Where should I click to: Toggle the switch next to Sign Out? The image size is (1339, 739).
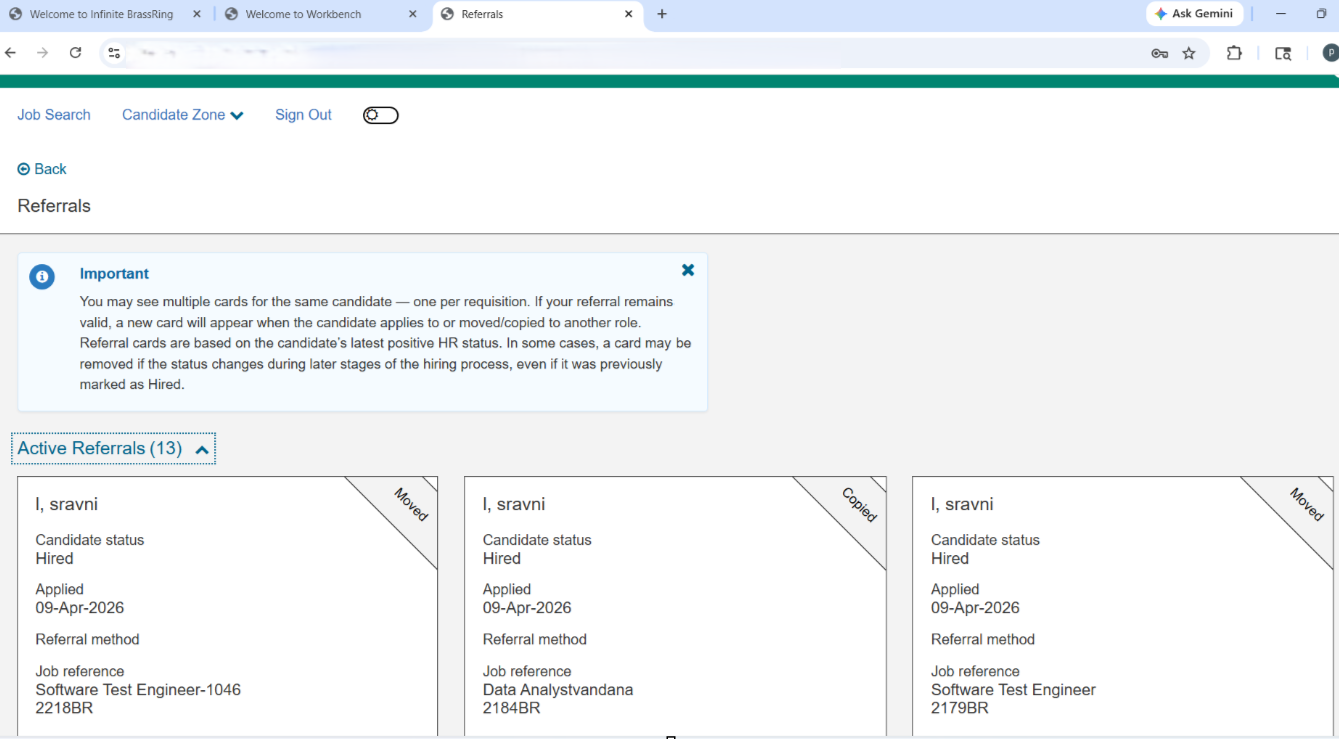[x=380, y=115]
